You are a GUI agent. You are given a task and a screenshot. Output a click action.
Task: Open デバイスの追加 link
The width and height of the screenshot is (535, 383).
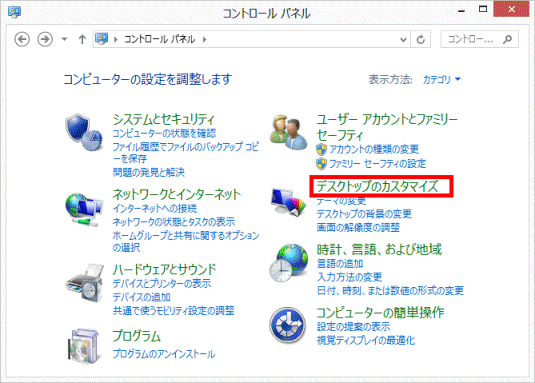pos(141,297)
